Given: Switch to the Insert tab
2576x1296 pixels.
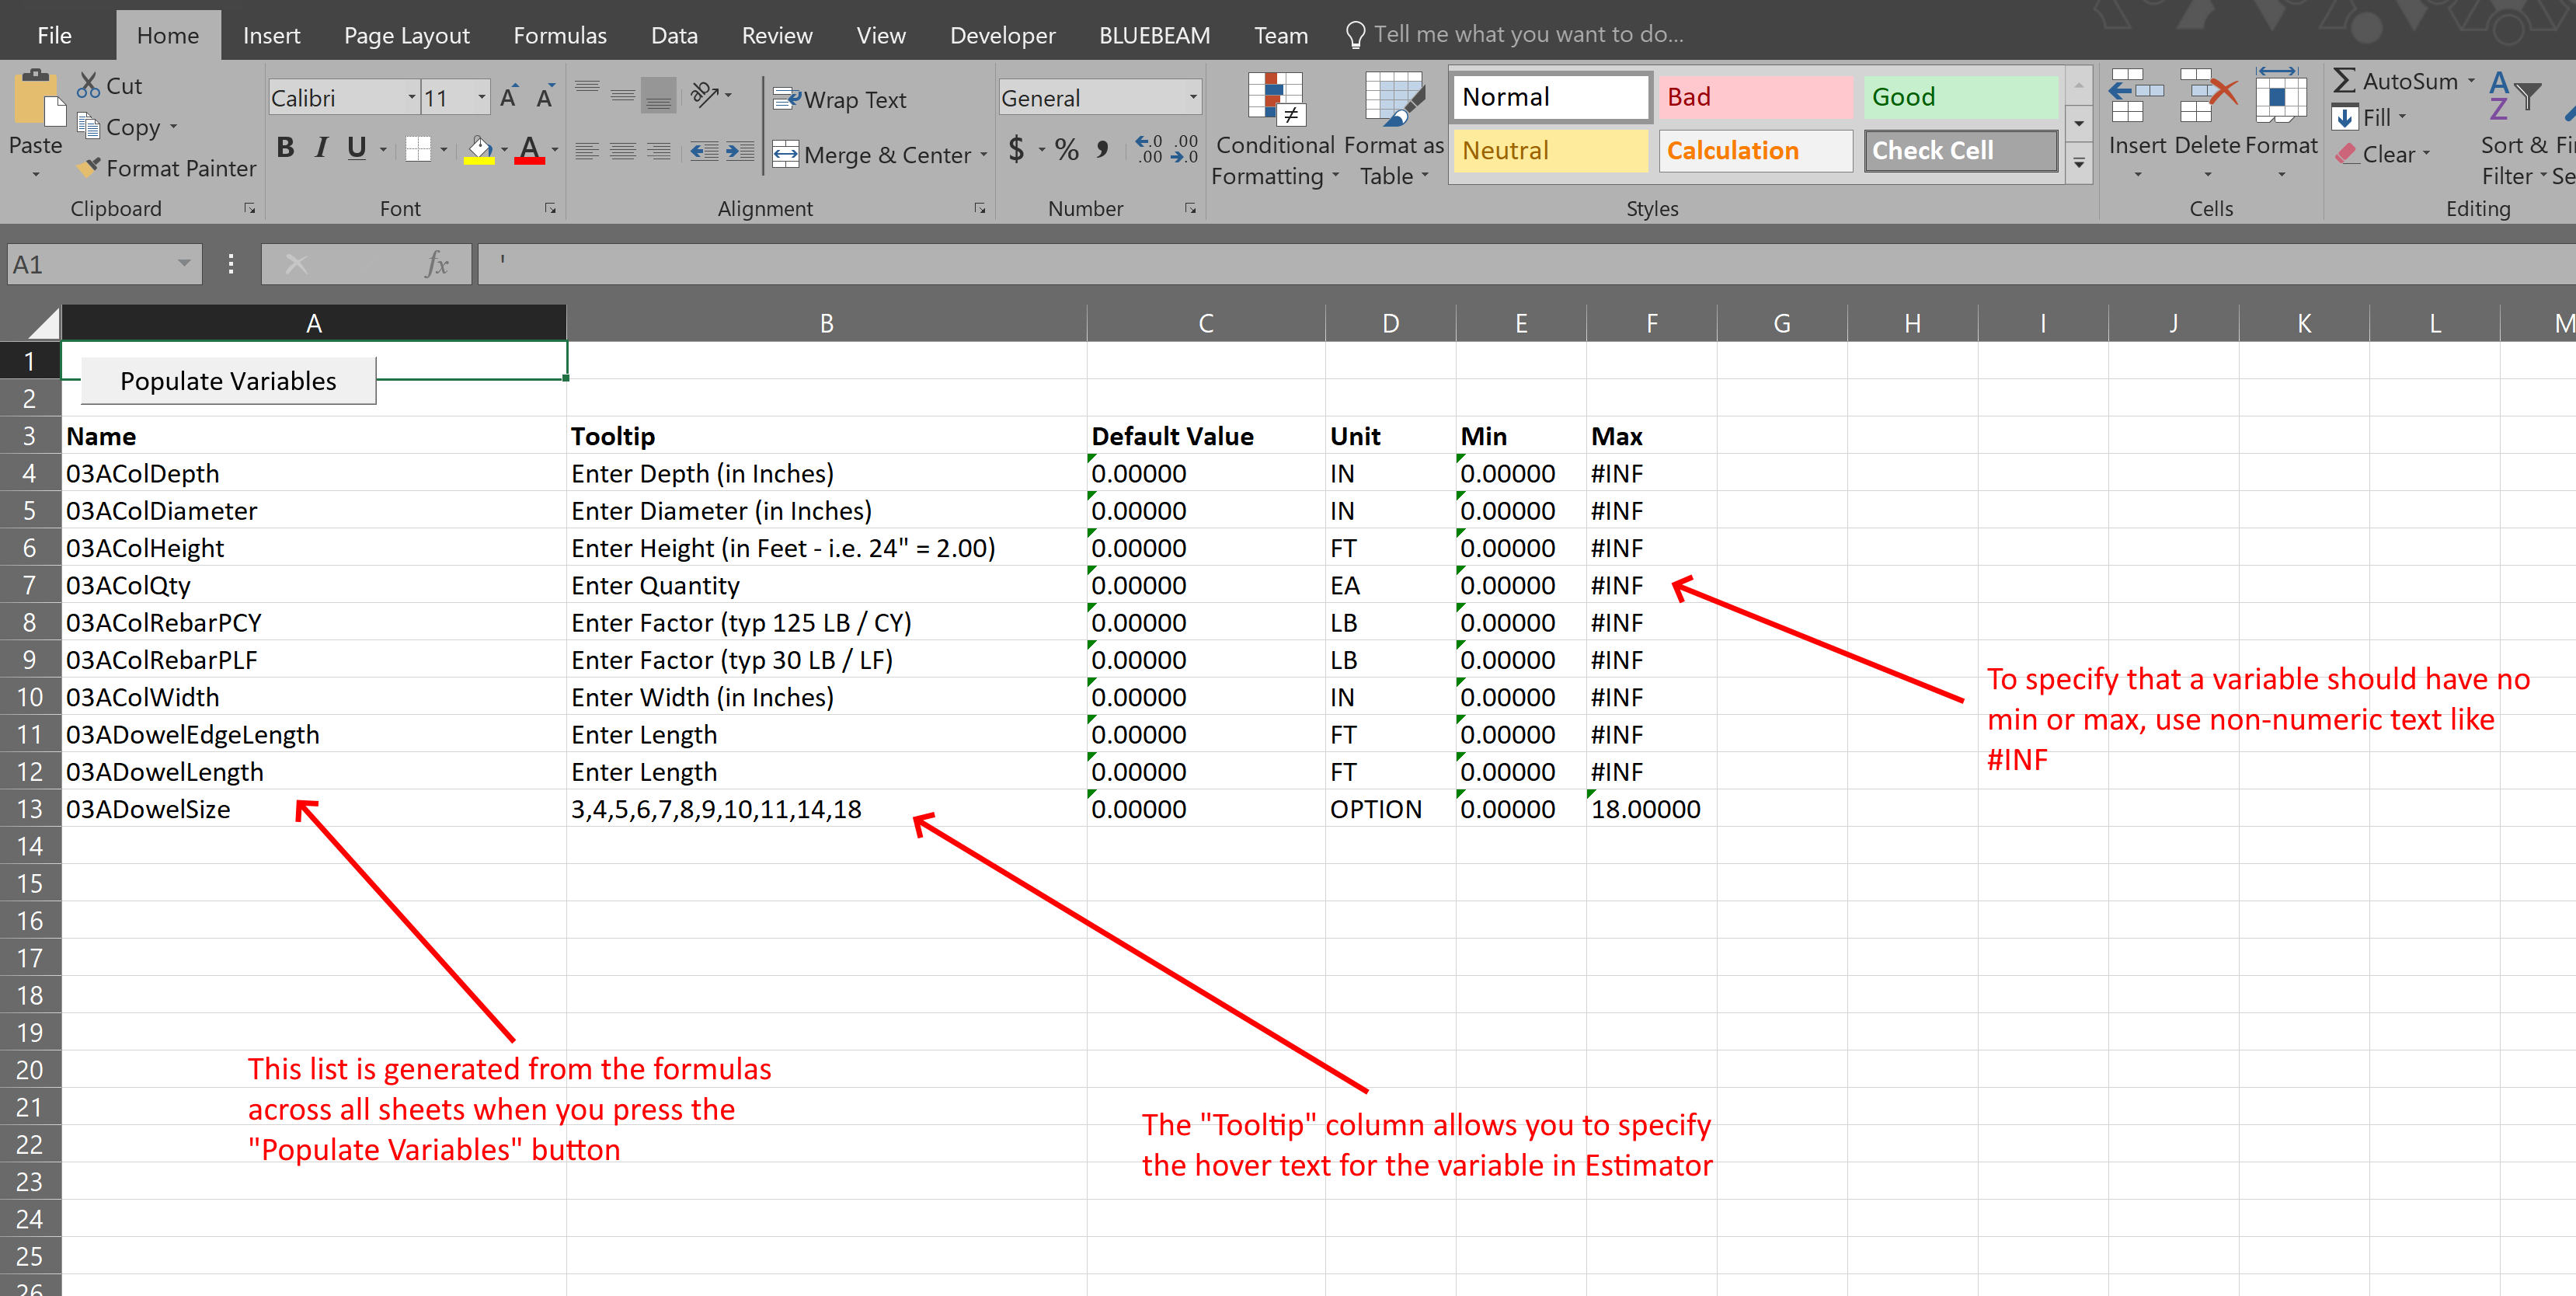Looking at the screenshot, I should click(271, 35).
